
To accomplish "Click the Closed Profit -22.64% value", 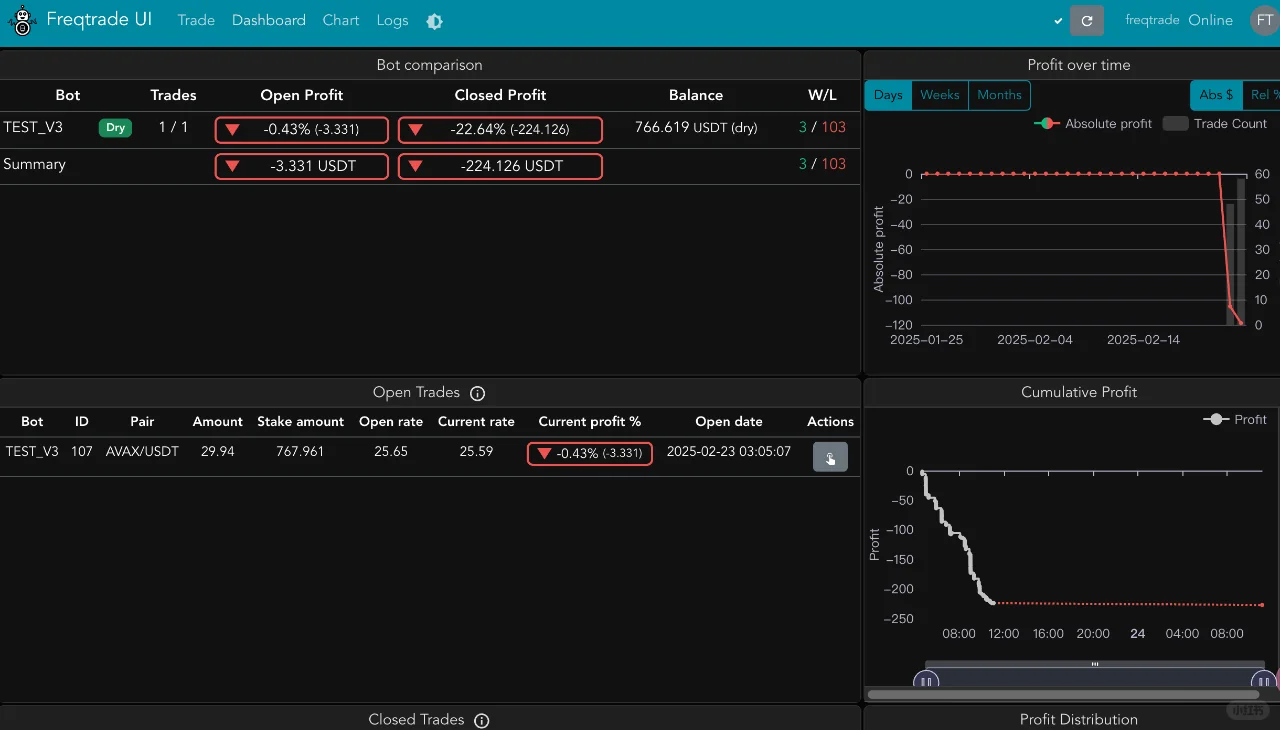I will 500,130.
